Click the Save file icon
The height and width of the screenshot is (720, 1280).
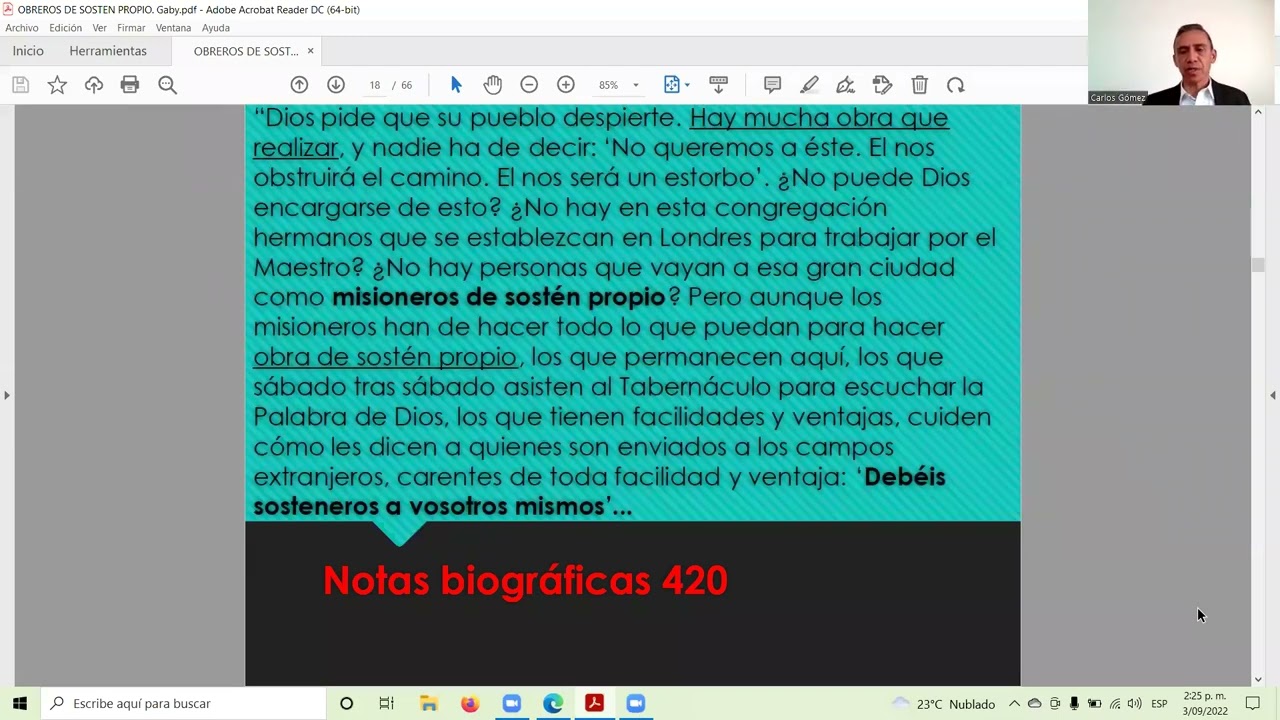[20, 85]
